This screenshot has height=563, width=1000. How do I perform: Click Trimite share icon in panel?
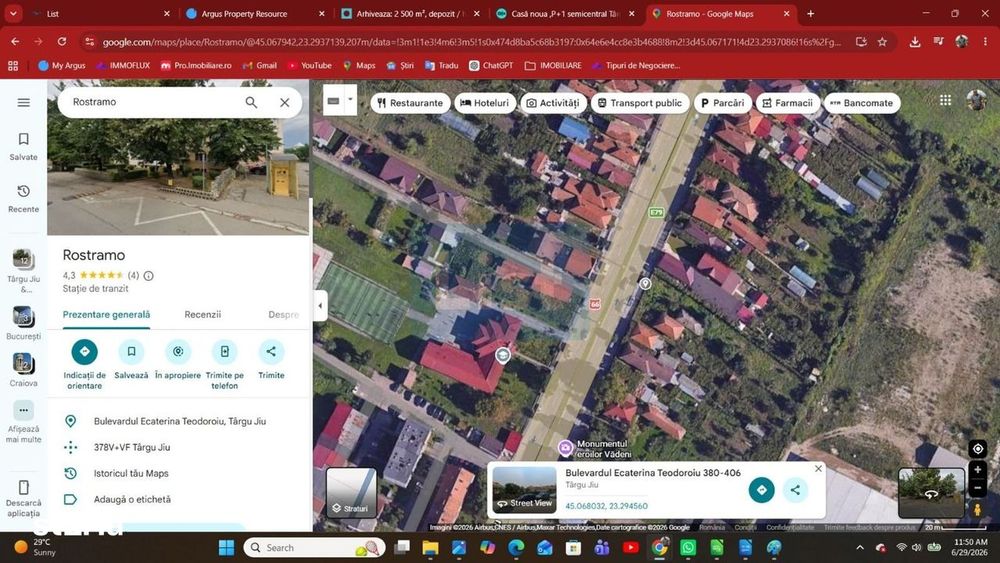tap(271, 351)
